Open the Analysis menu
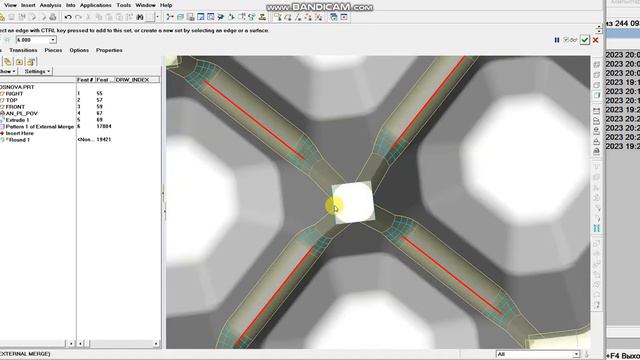 pyautogui.click(x=50, y=5)
